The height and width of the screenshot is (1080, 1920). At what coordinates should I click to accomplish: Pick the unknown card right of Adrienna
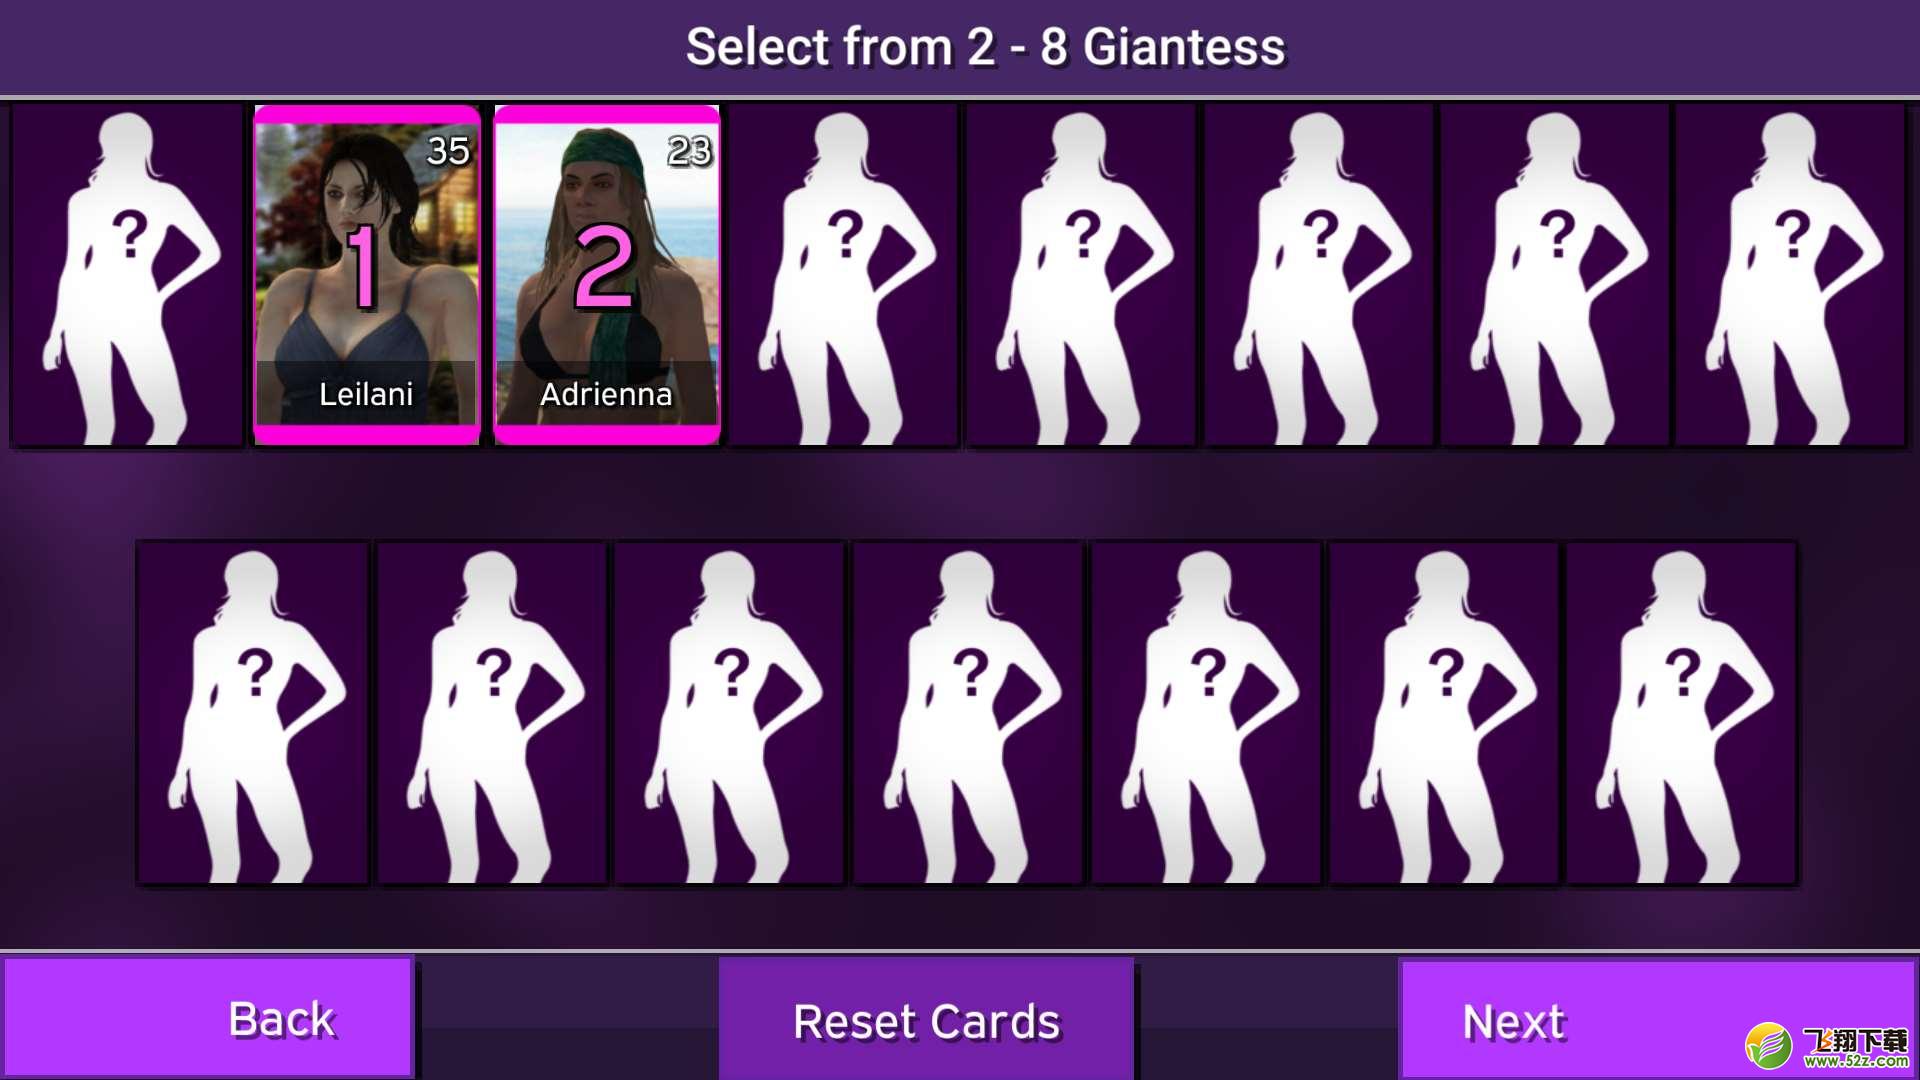click(843, 275)
